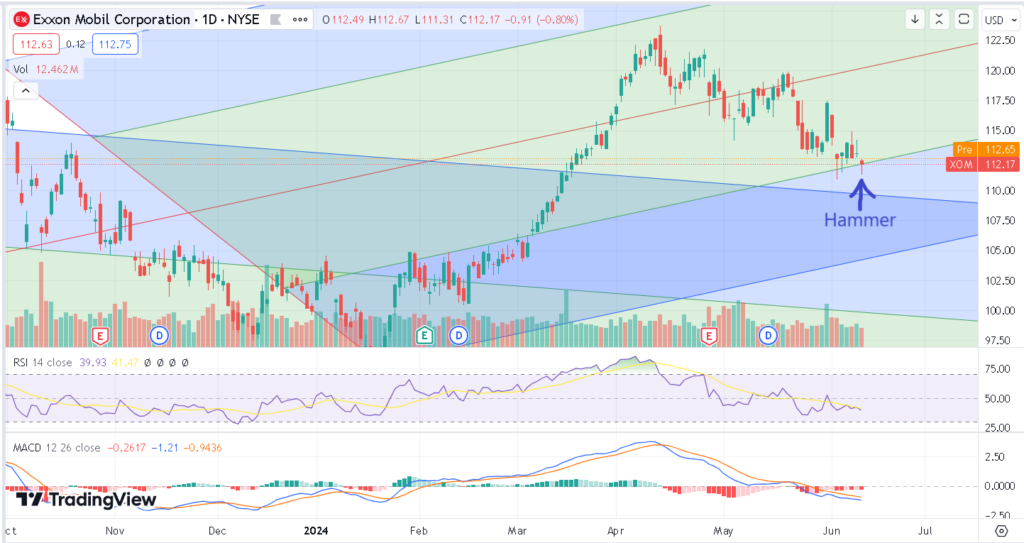Click the 2024 label on time axis
Image resolution: width=1024 pixels, height=543 pixels.
pyautogui.click(x=315, y=531)
